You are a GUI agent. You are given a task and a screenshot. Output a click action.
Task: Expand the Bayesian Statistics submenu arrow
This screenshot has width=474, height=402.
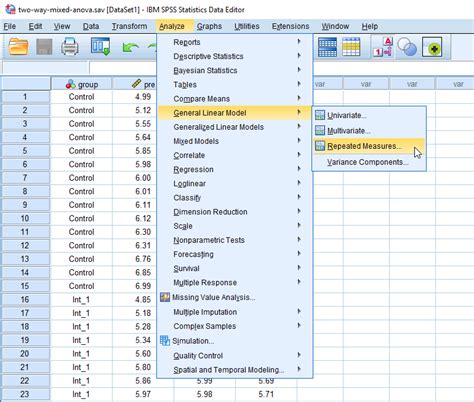click(x=299, y=70)
